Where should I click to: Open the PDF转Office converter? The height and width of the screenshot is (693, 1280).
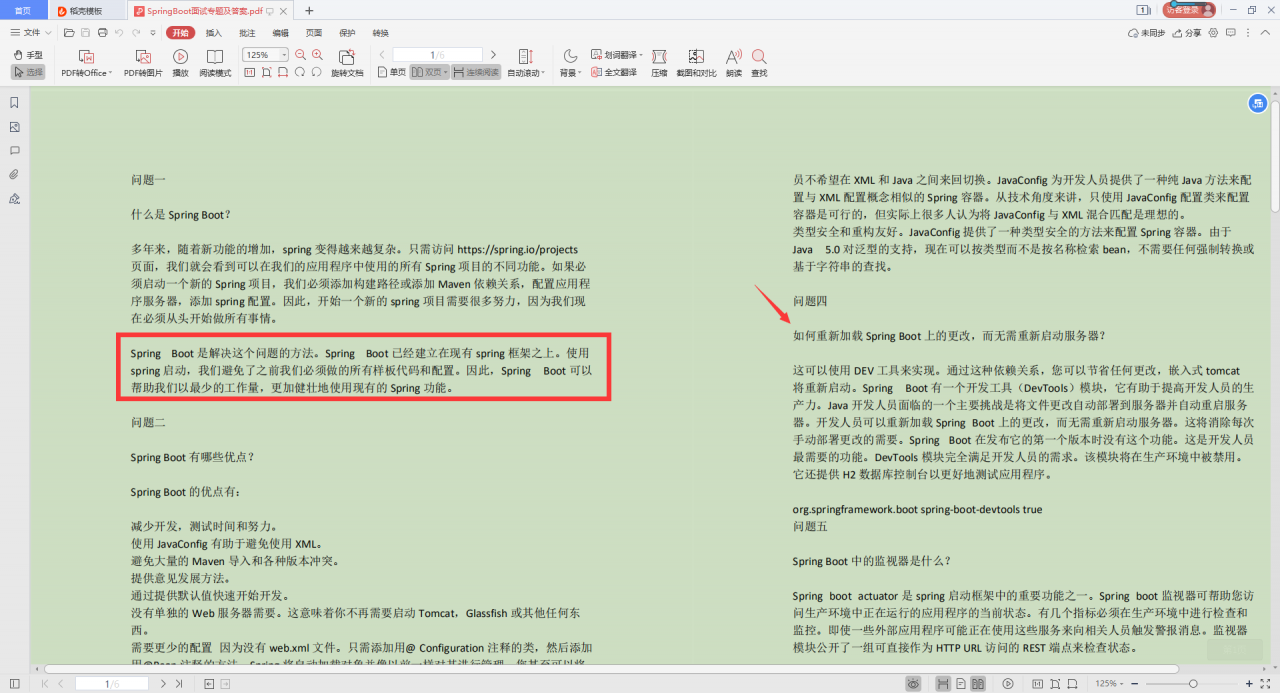coord(85,63)
